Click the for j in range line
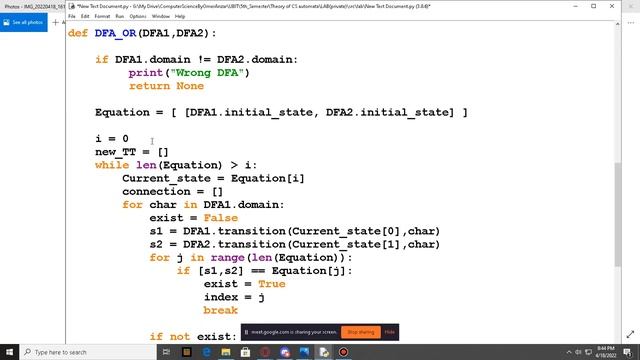Viewport: 640px width, 360px height. tap(251, 258)
